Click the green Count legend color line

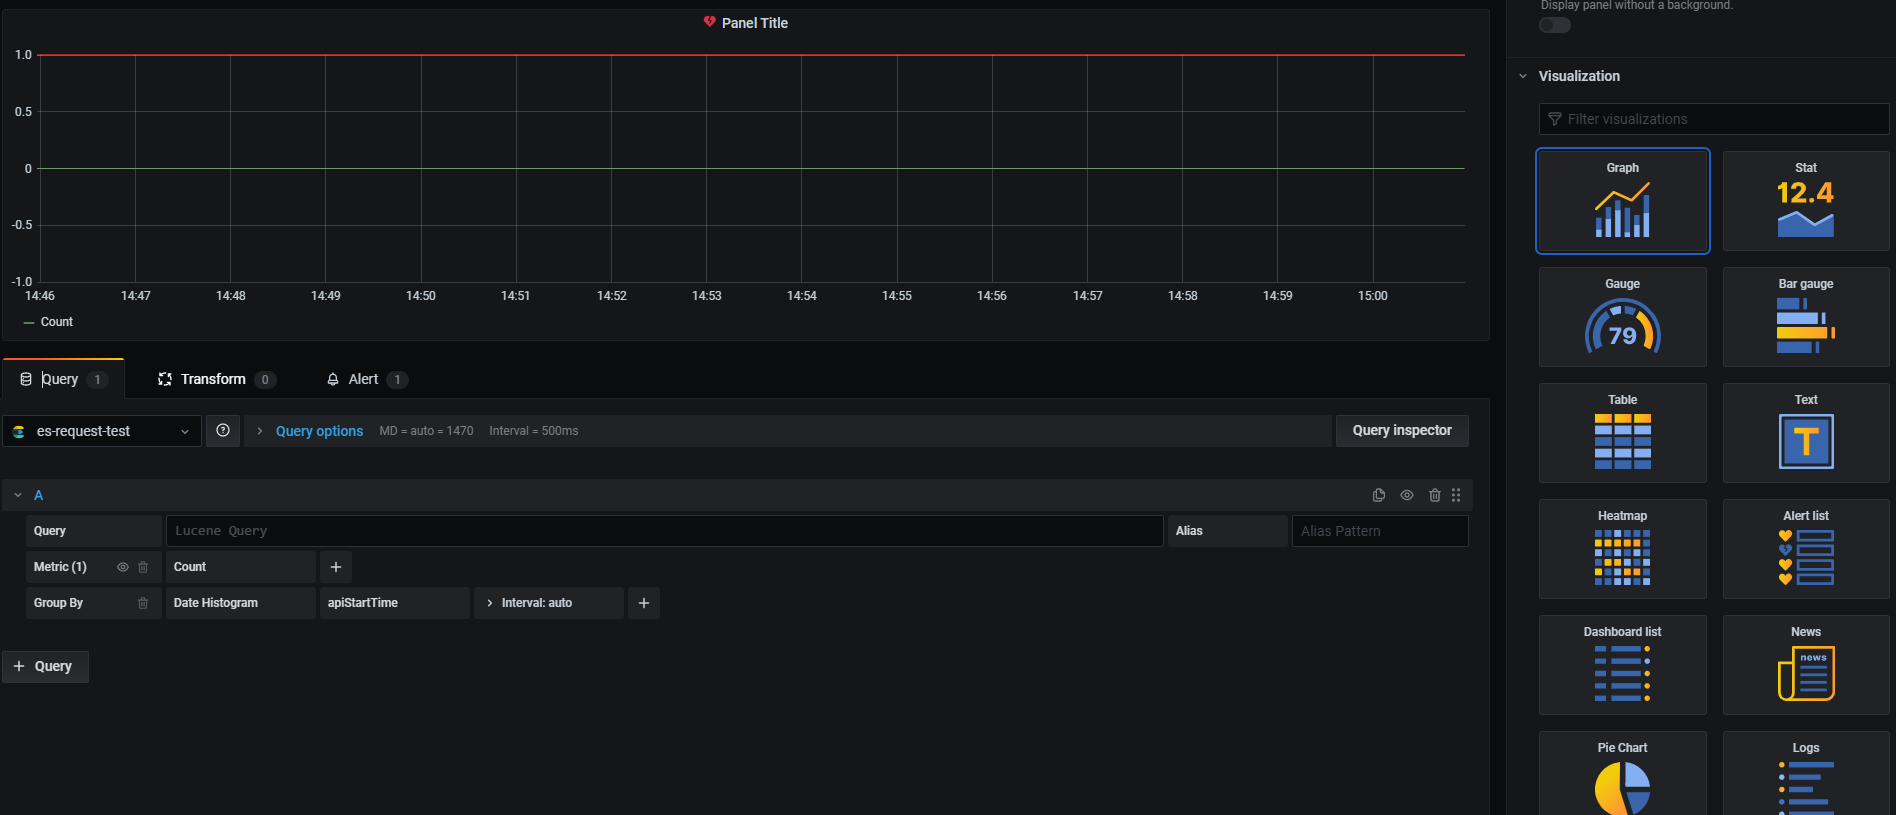tap(29, 323)
